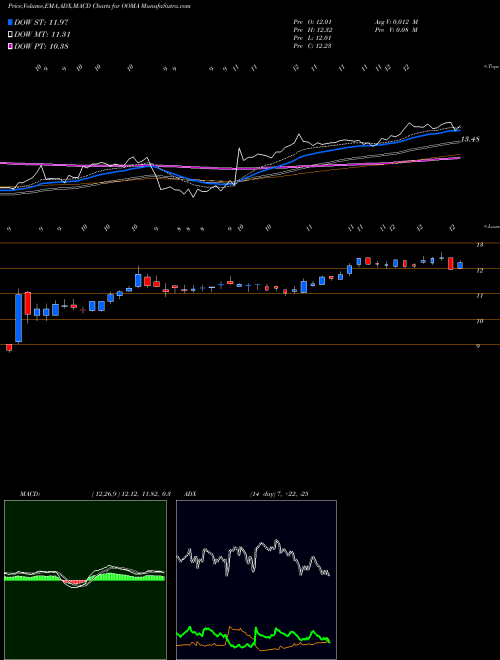This screenshot has height=660, width=500.
Task: Click the 11 price axis label
Action: coord(479,296)
